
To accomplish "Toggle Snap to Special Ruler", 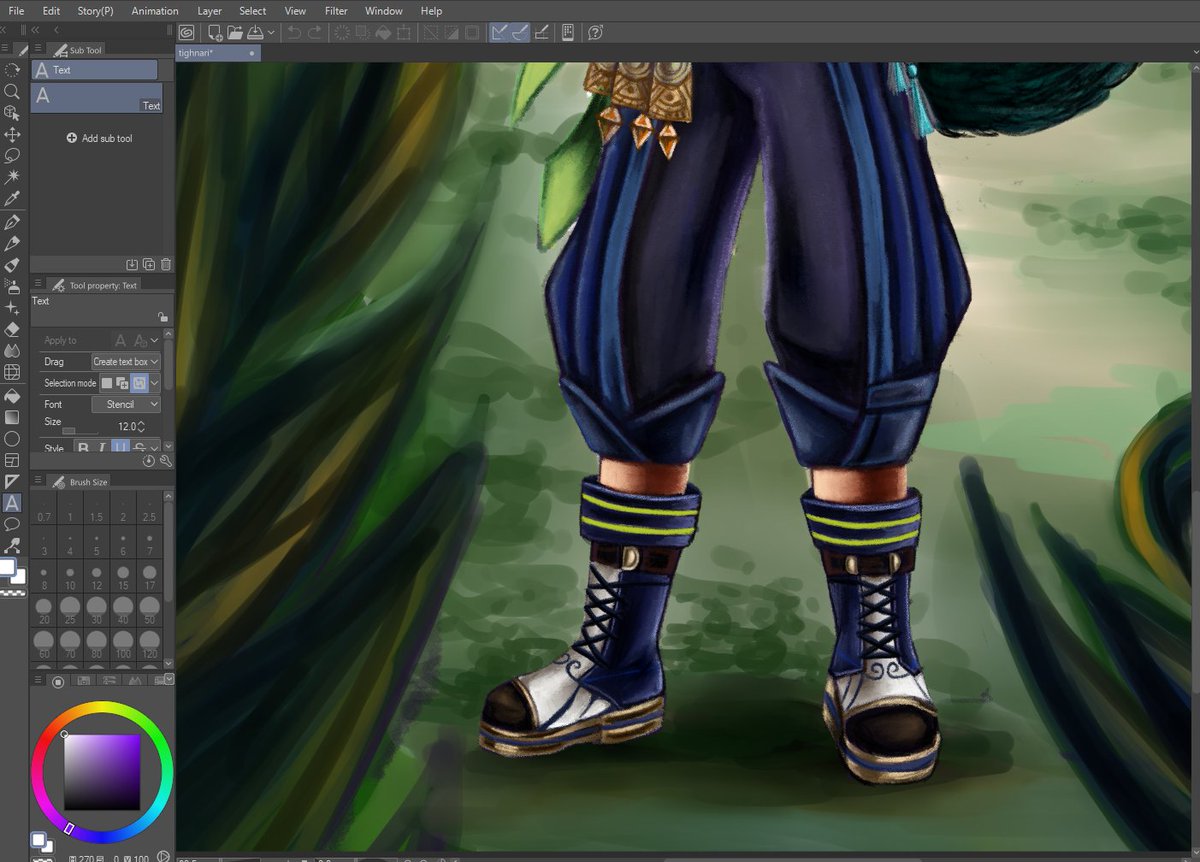I will click(519, 32).
